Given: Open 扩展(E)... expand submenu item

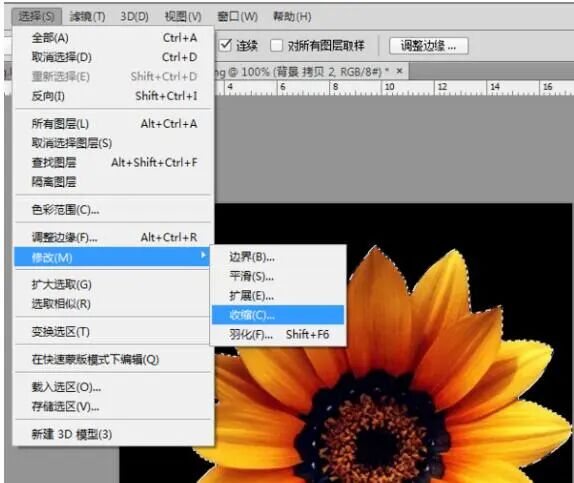Looking at the screenshot, I should tap(278, 296).
